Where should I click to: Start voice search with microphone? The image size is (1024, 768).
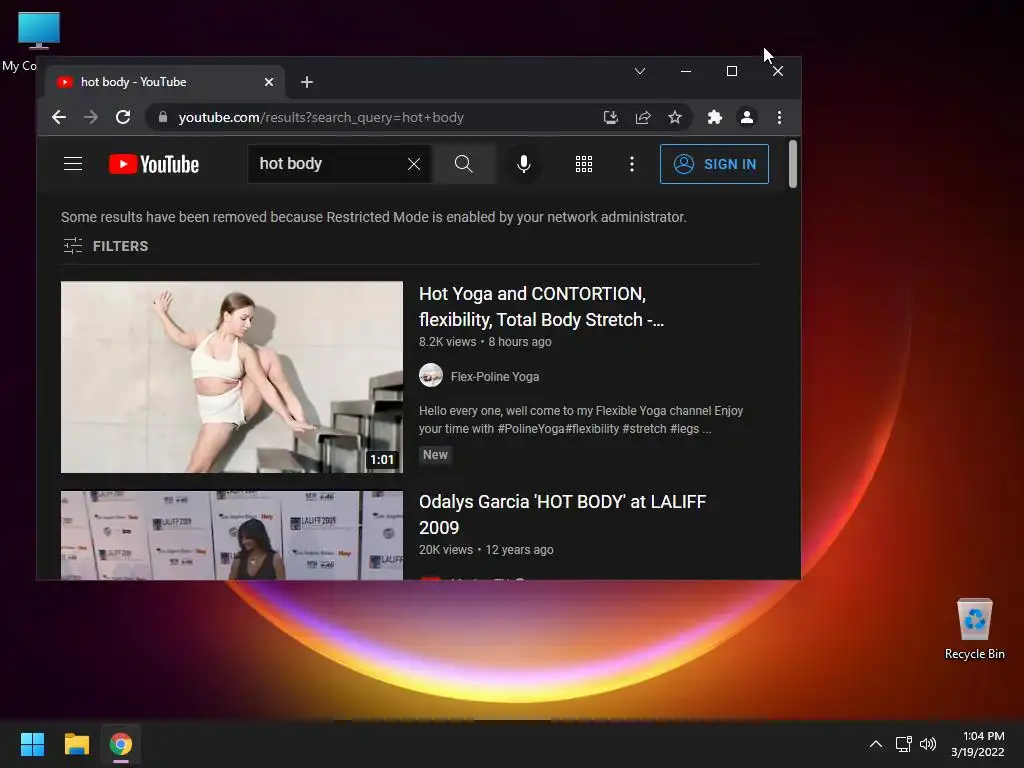click(x=524, y=164)
